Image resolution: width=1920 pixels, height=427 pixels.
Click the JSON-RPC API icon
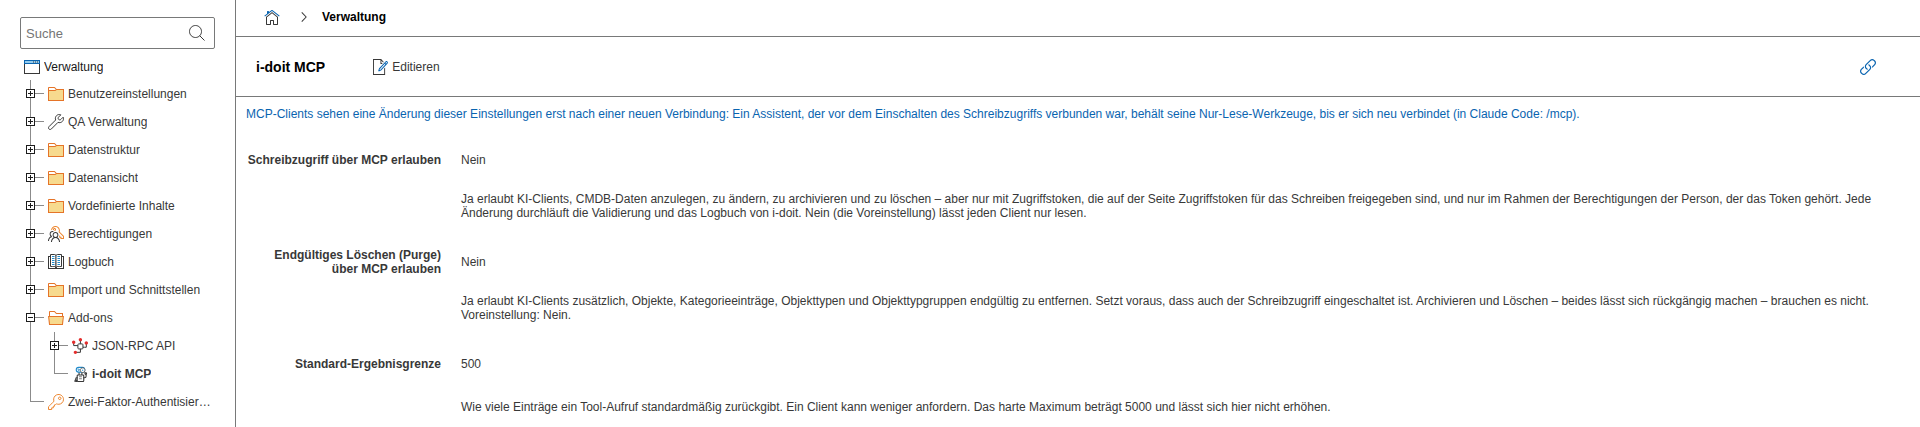[80, 346]
